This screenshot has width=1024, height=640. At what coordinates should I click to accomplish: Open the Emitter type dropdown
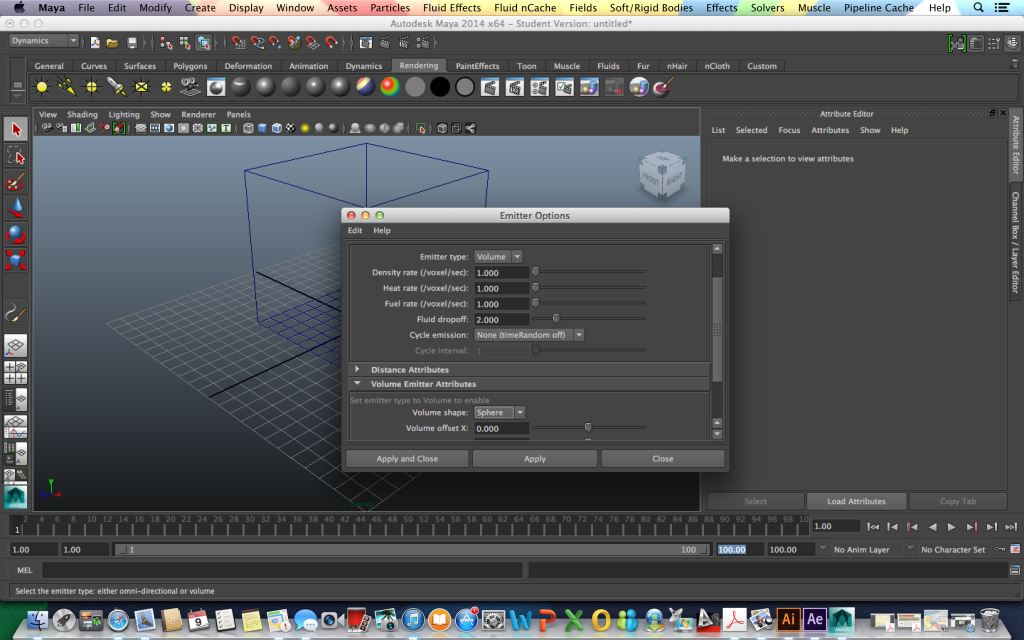pyautogui.click(x=497, y=256)
